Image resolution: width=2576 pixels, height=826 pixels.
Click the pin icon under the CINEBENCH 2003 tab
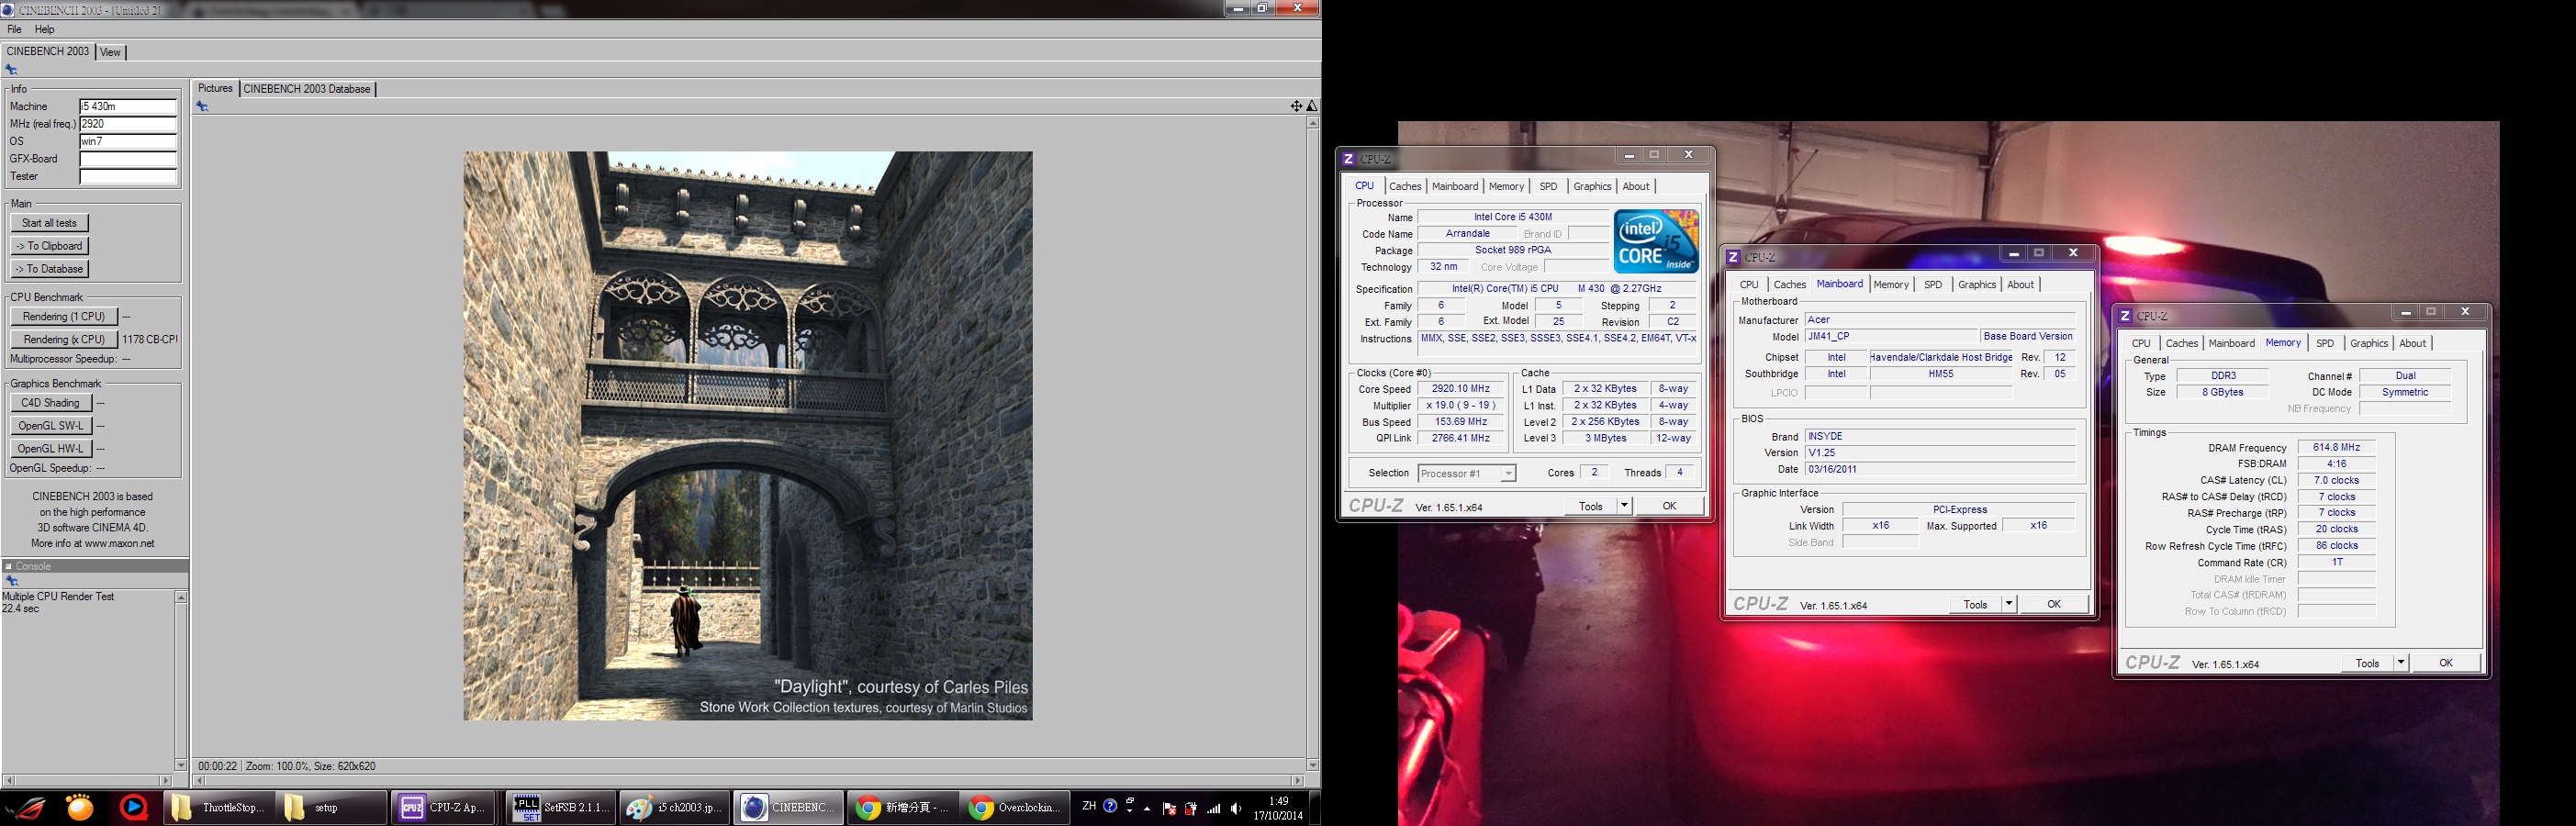click(x=11, y=70)
